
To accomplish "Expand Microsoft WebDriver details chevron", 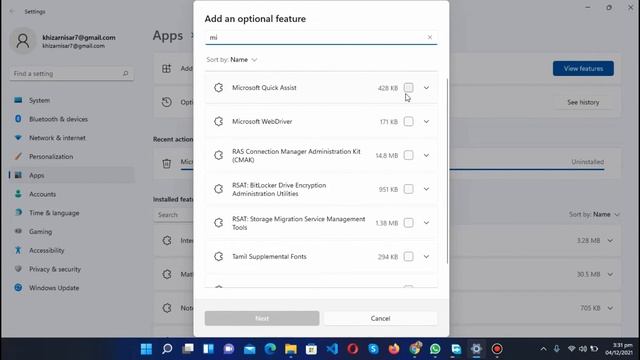I will pyautogui.click(x=426, y=122).
